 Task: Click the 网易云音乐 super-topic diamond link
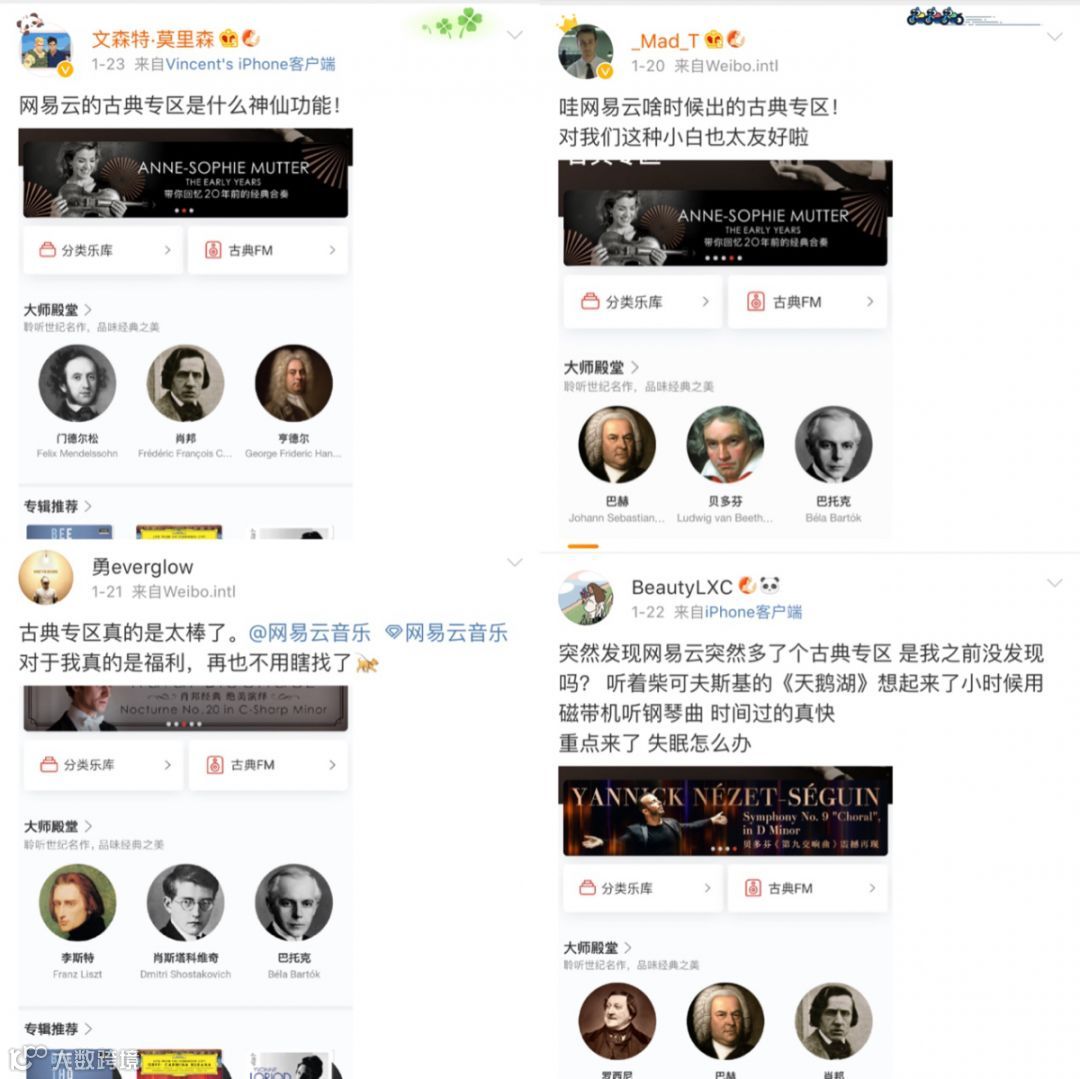pyautogui.click(x=446, y=633)
